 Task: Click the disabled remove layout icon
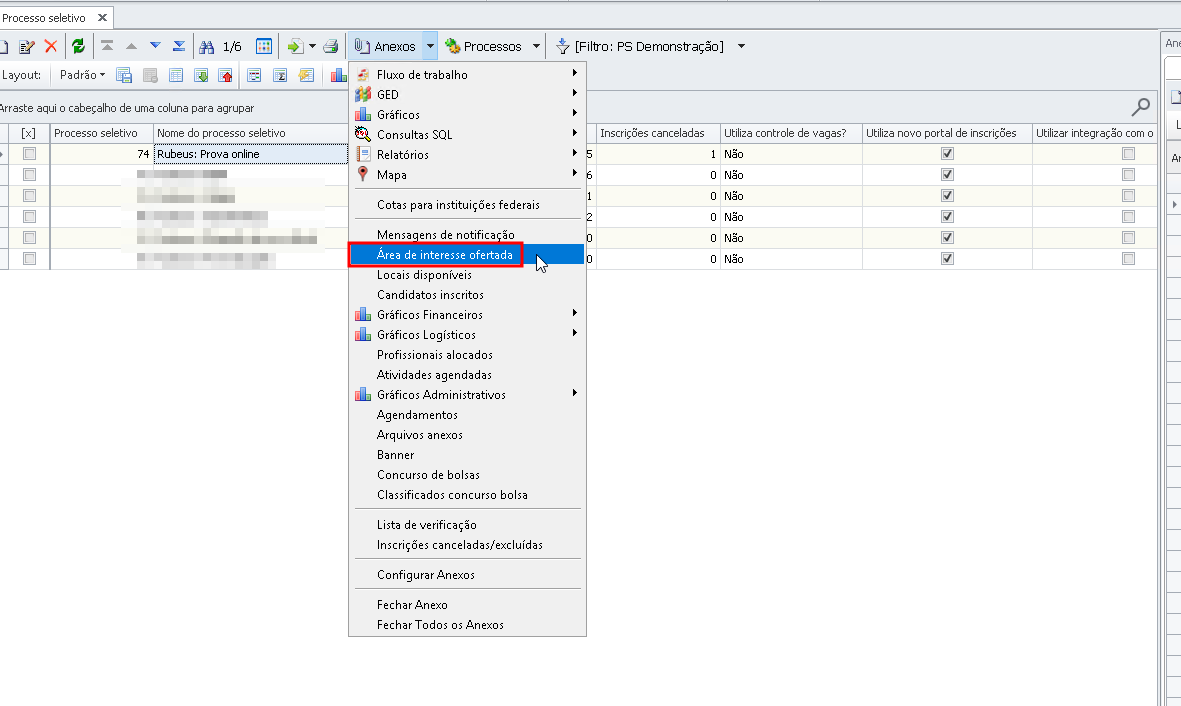tap(151, 75)
